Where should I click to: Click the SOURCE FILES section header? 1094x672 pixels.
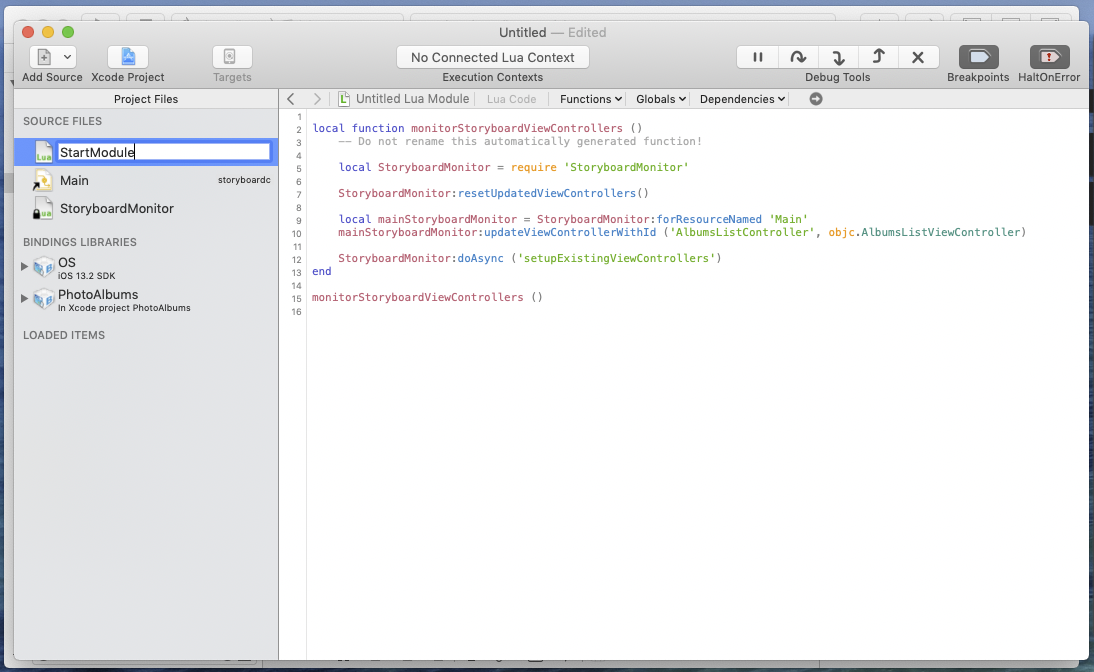pyautogui.click(x=62, y=121)
